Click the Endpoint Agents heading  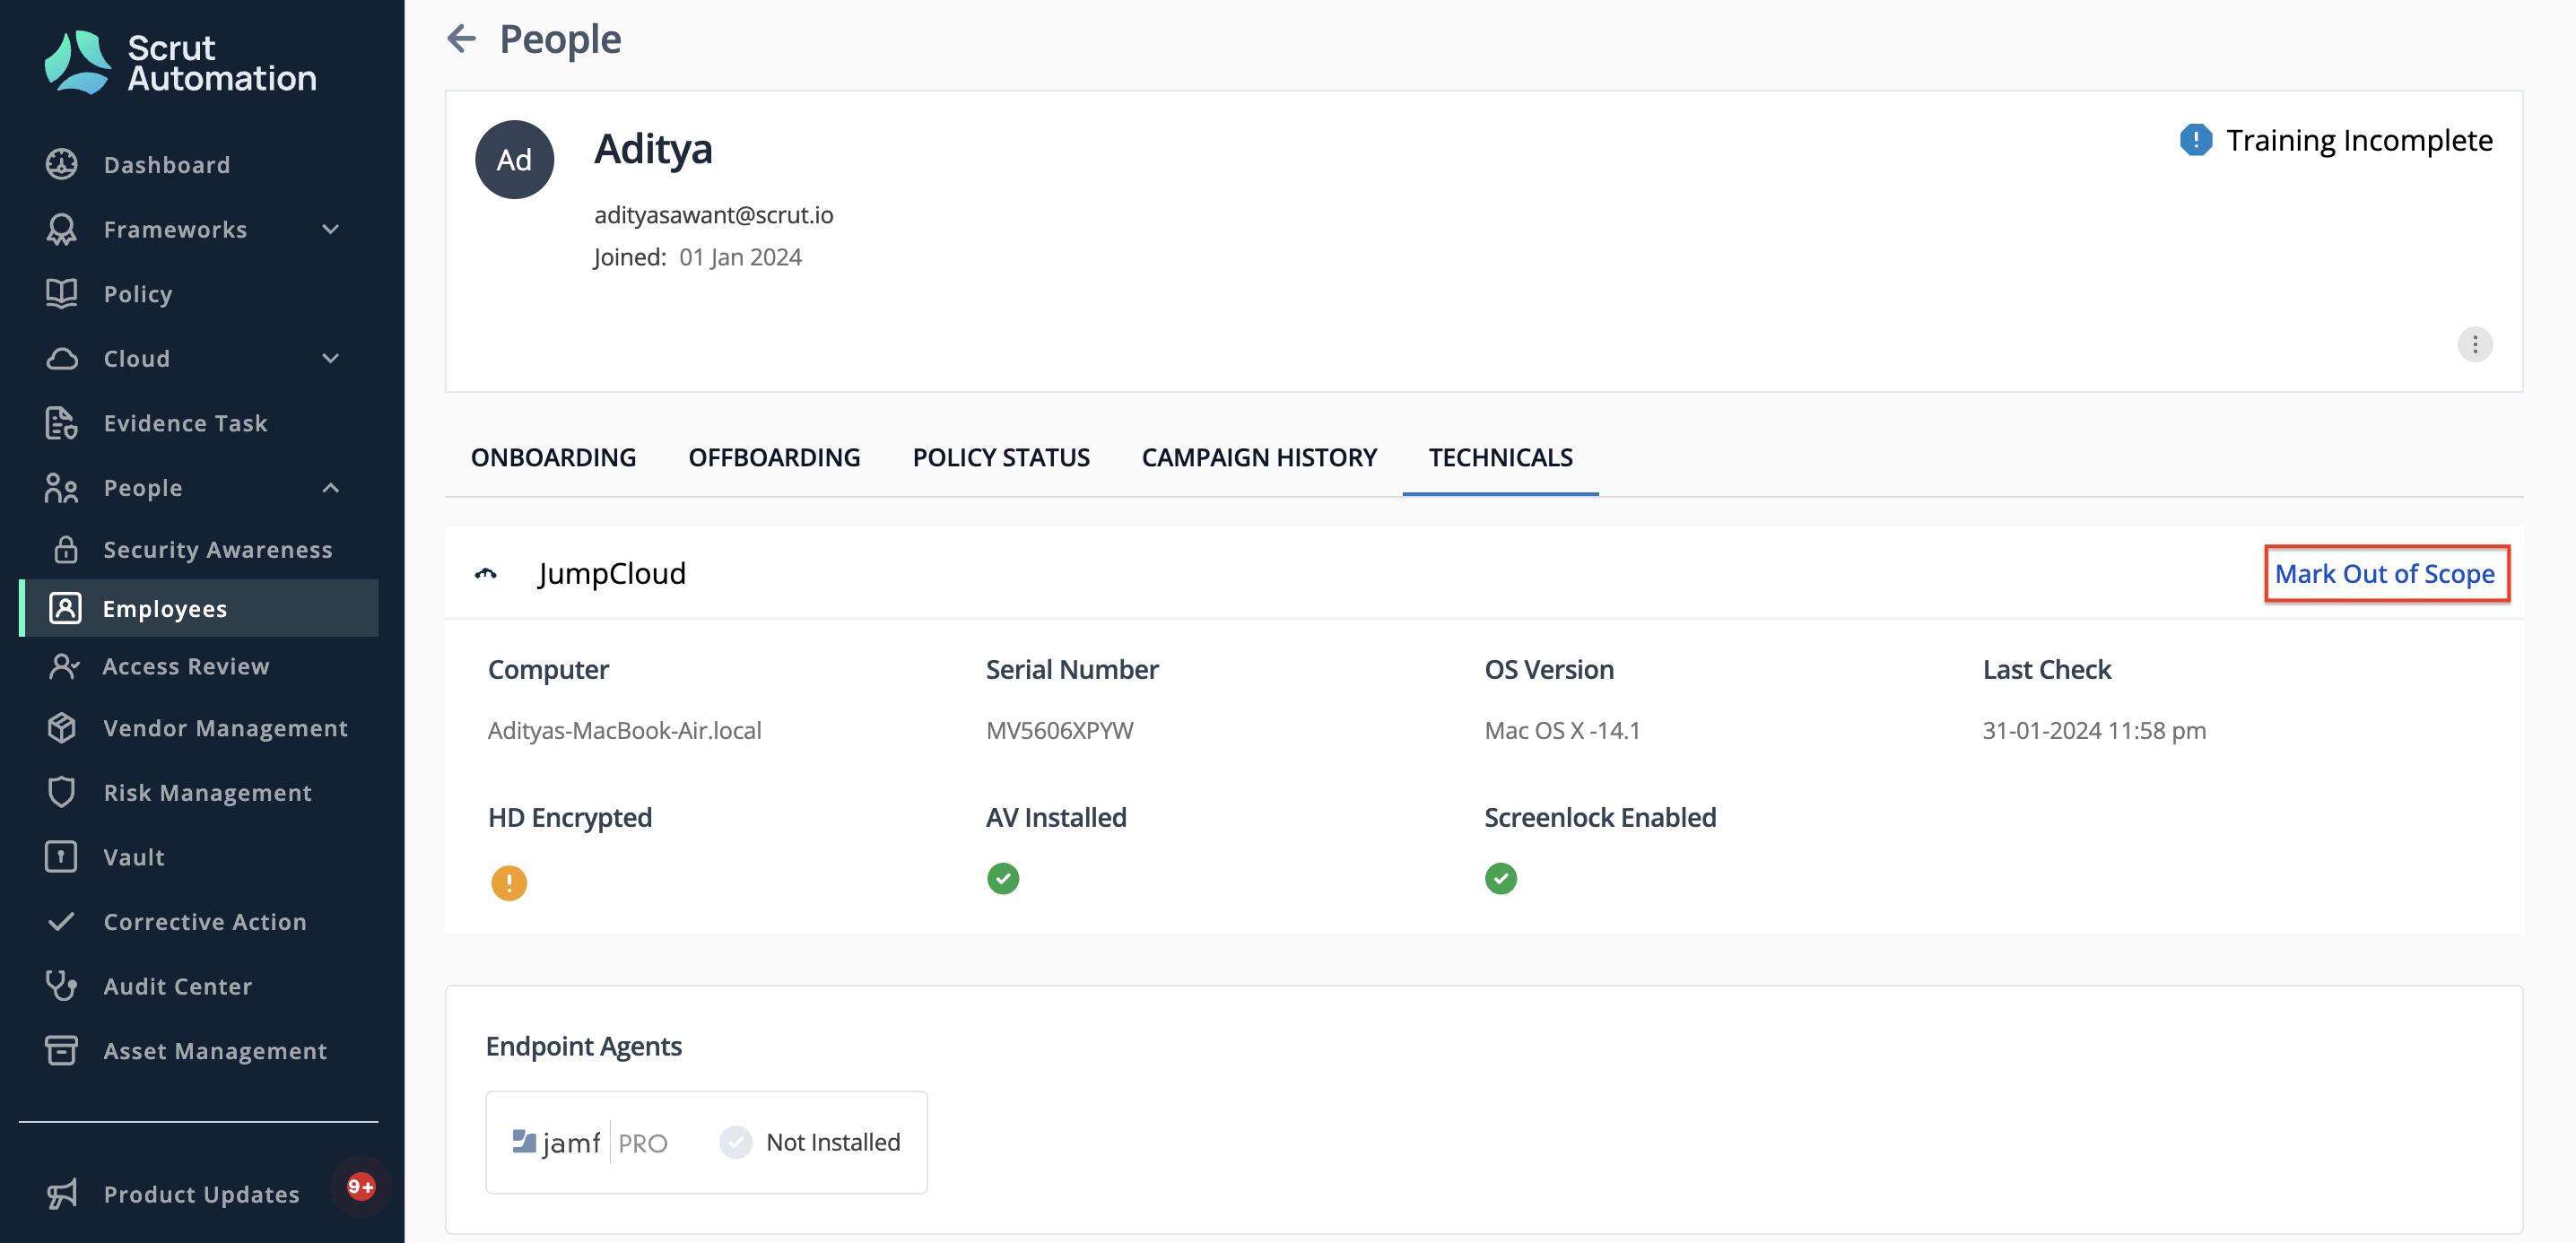coord(584,1046)
